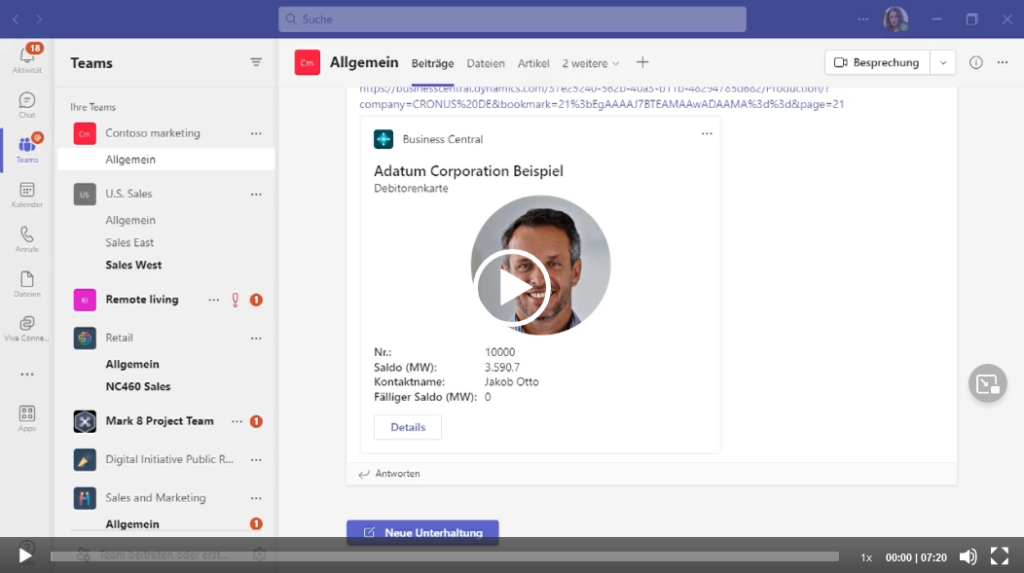Image resolution: width=1024 pixels, height=573 pixels.
Task: Add a new tab with plus icon
Action: tap(643, 62)
